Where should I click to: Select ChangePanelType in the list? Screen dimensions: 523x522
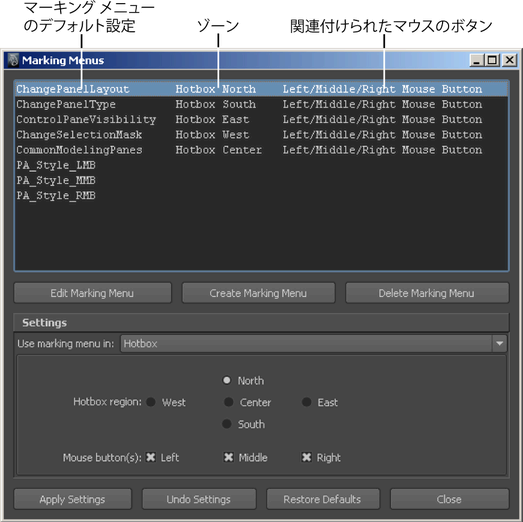tap(261, 104)
